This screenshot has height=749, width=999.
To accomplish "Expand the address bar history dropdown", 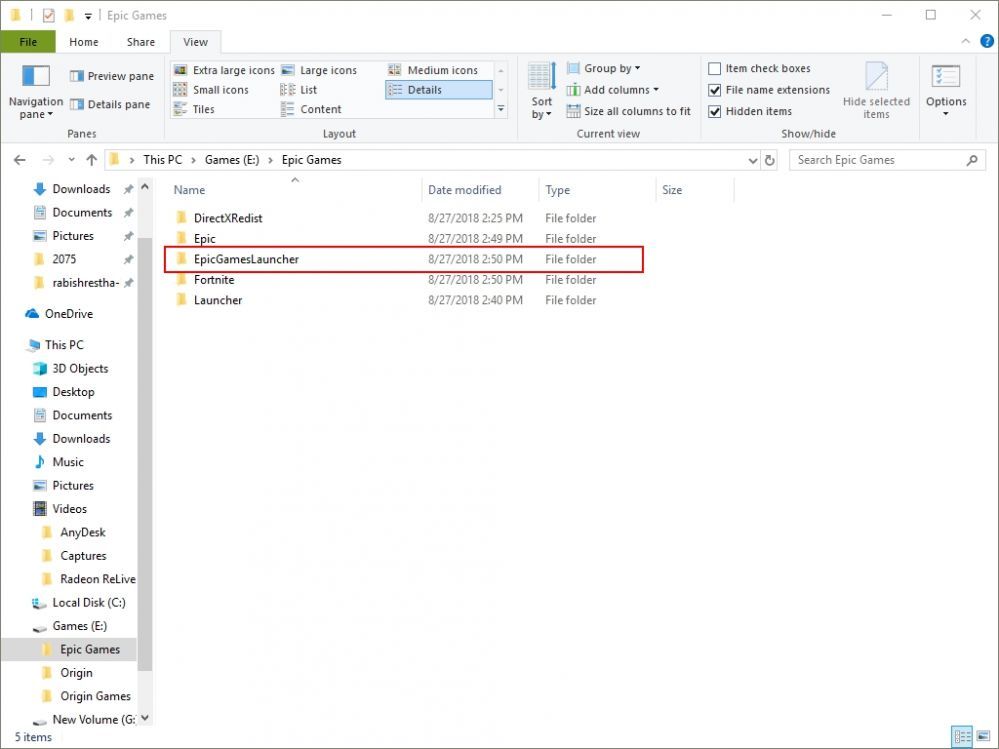I will 752,160.
